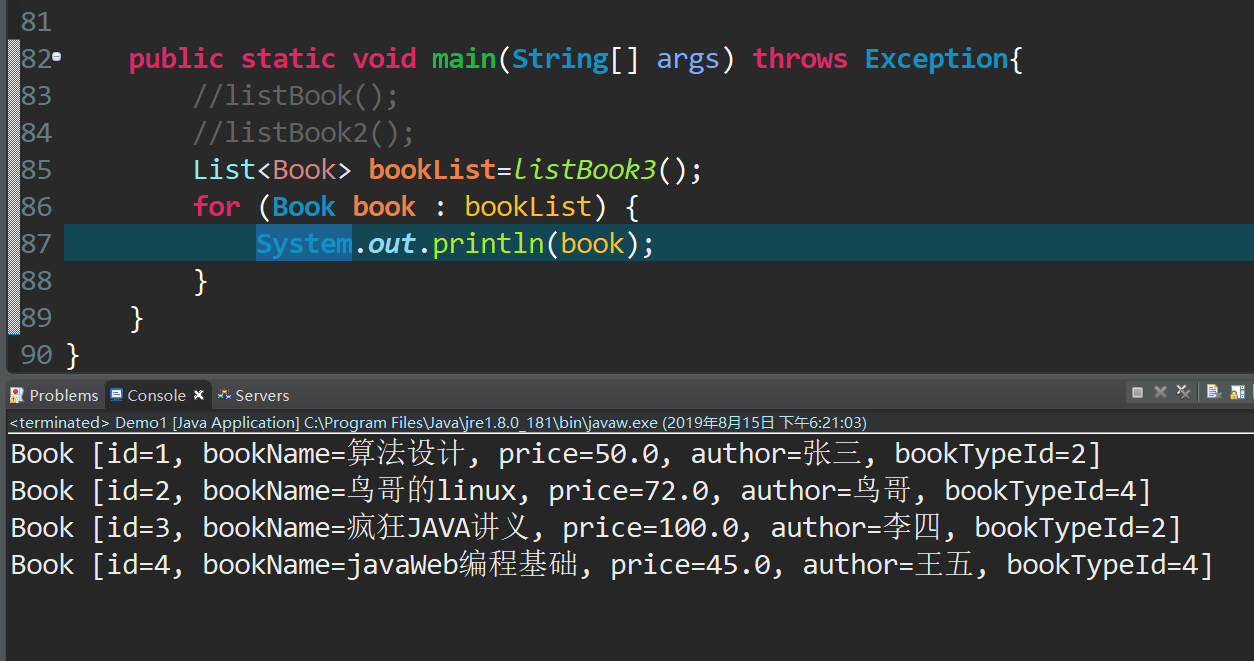Screen dimensions: 1254x661
Task: Click Remove All Terminated Launches icon
Action: 1183,393
